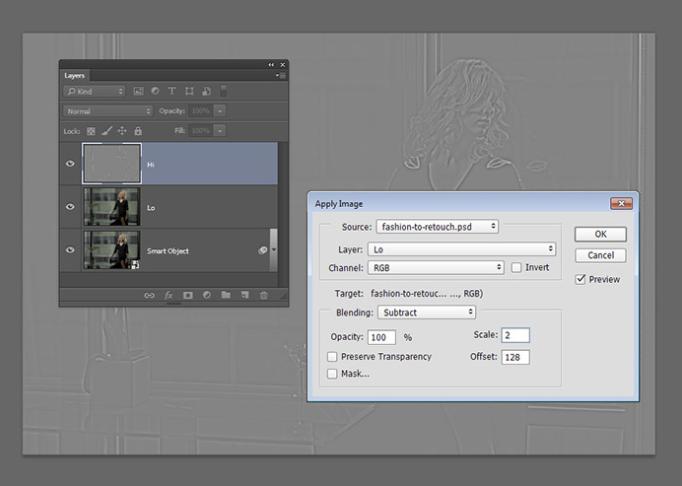The height and width of the screenshot is (486, 682).
Task: Open the Channel RGB dropdown
Action: (435, 268)
